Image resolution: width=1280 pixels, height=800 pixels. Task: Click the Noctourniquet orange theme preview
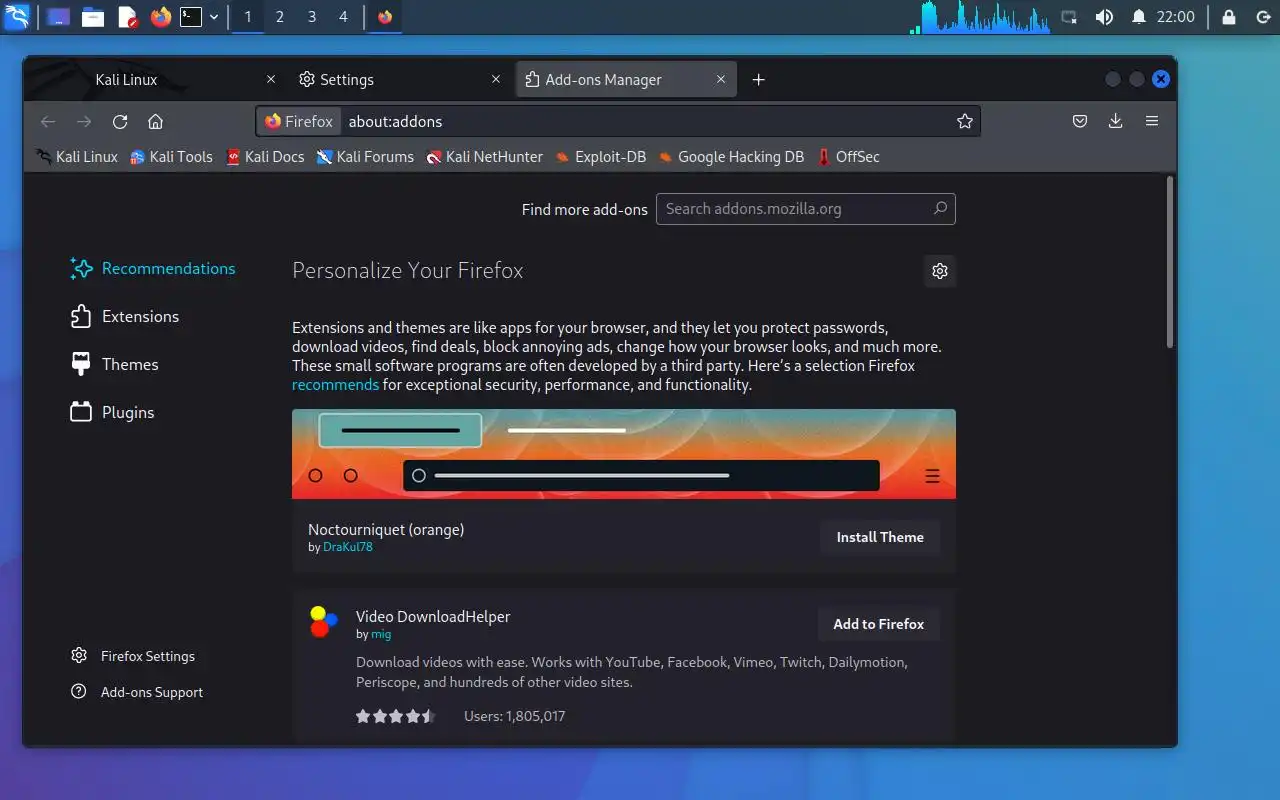coord(624,454)
